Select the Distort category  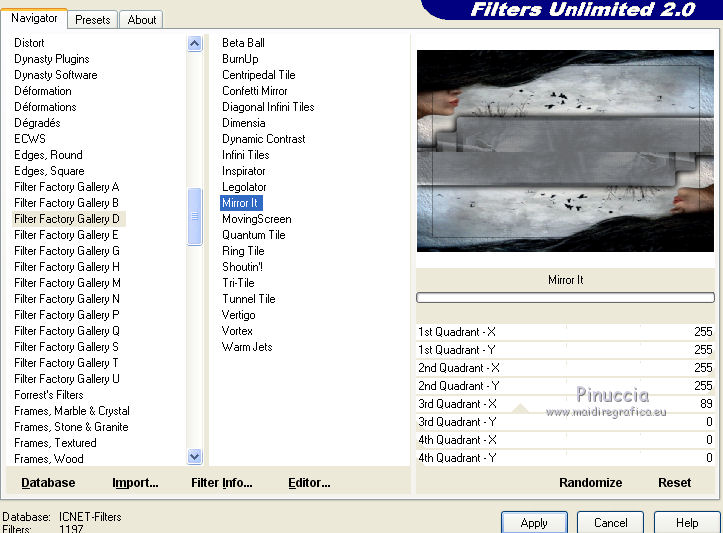pos(29,43)
